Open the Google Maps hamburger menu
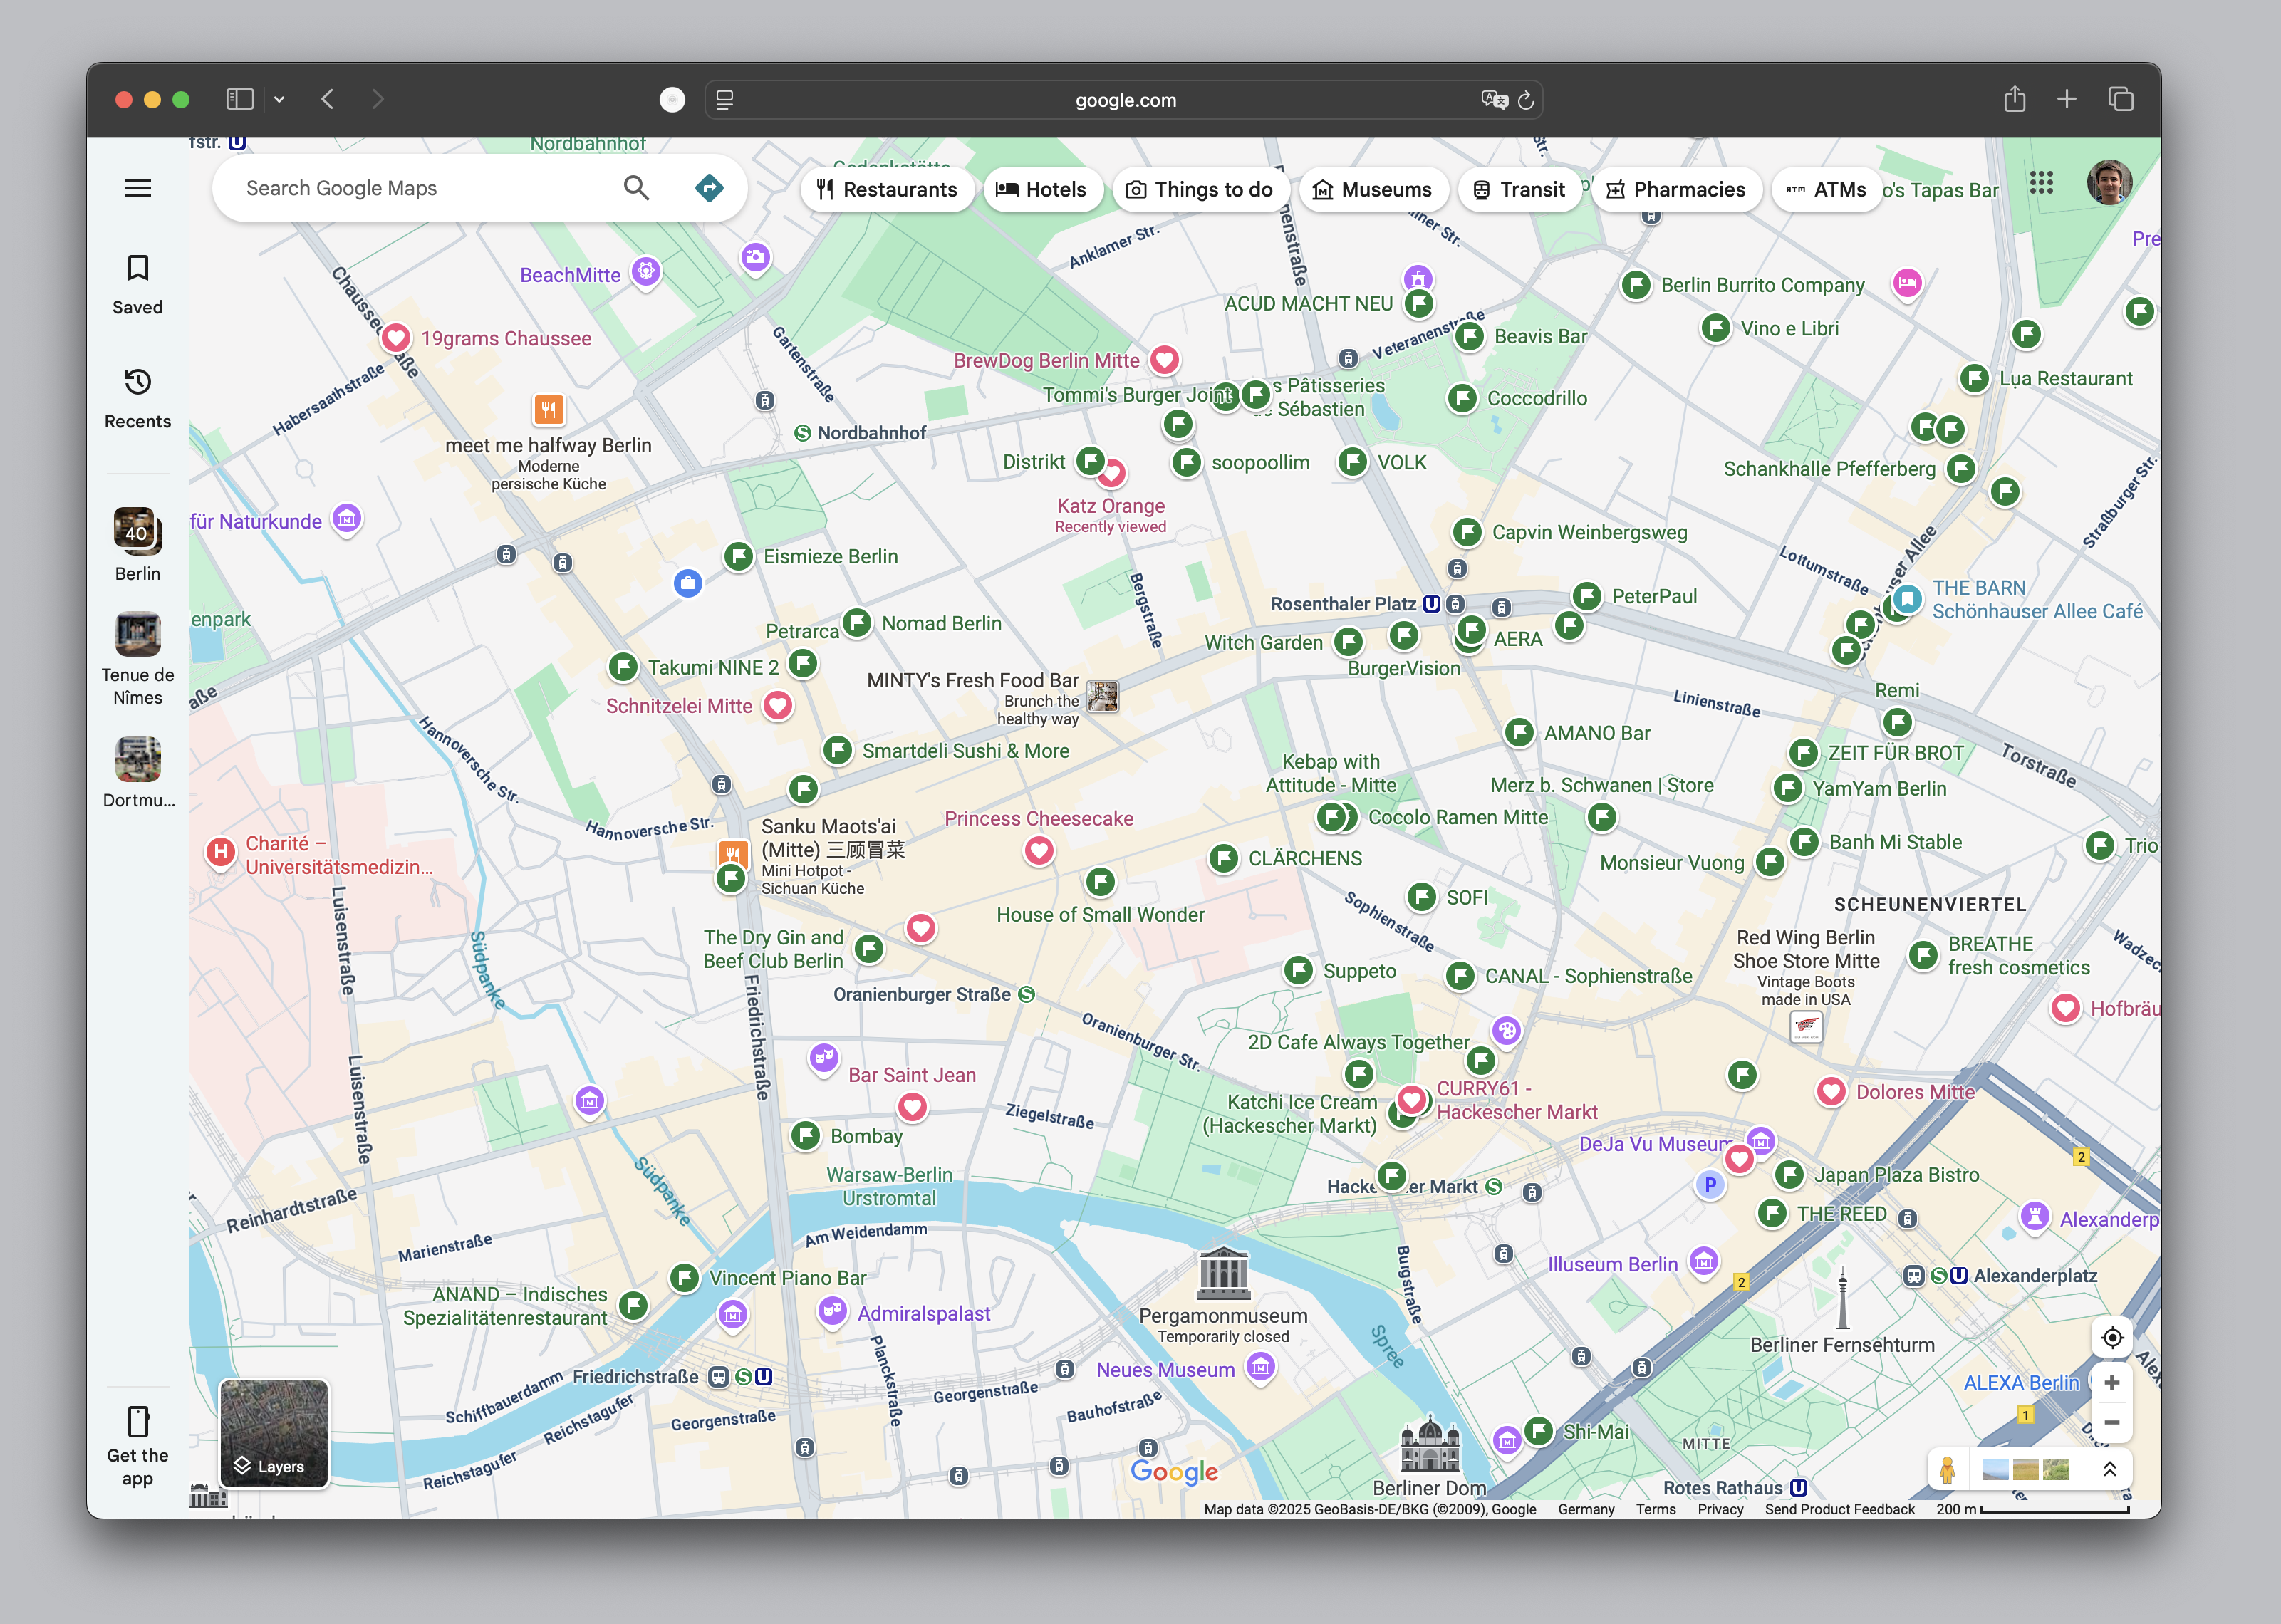 138,188
